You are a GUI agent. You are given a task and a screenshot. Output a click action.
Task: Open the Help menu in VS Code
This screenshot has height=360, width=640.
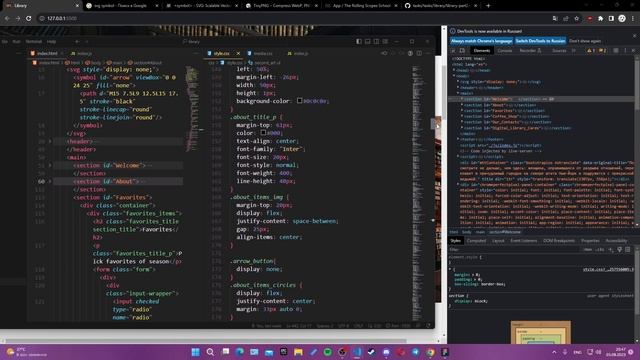click(x=51, y=42)
